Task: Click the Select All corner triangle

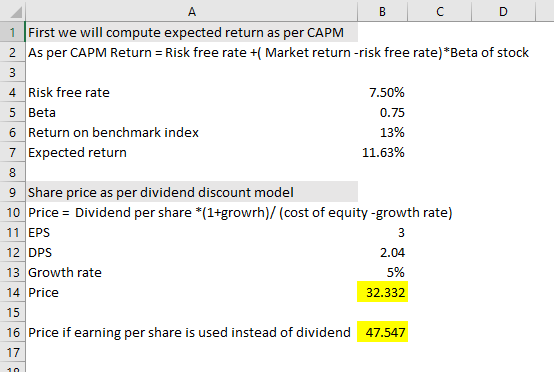Action: 16,12
